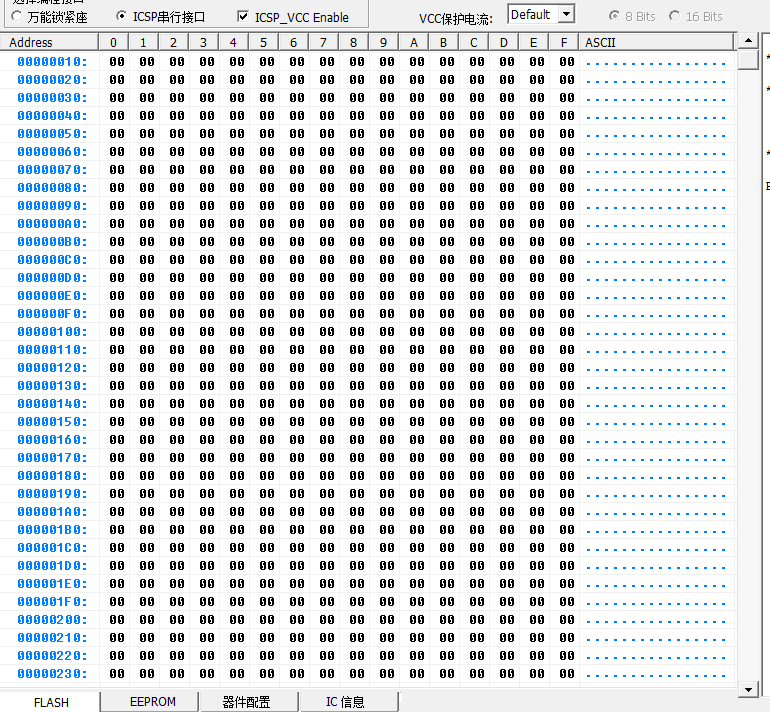
Task: Click the vertical scrollbar thumb
Action: tap(747, 59)
